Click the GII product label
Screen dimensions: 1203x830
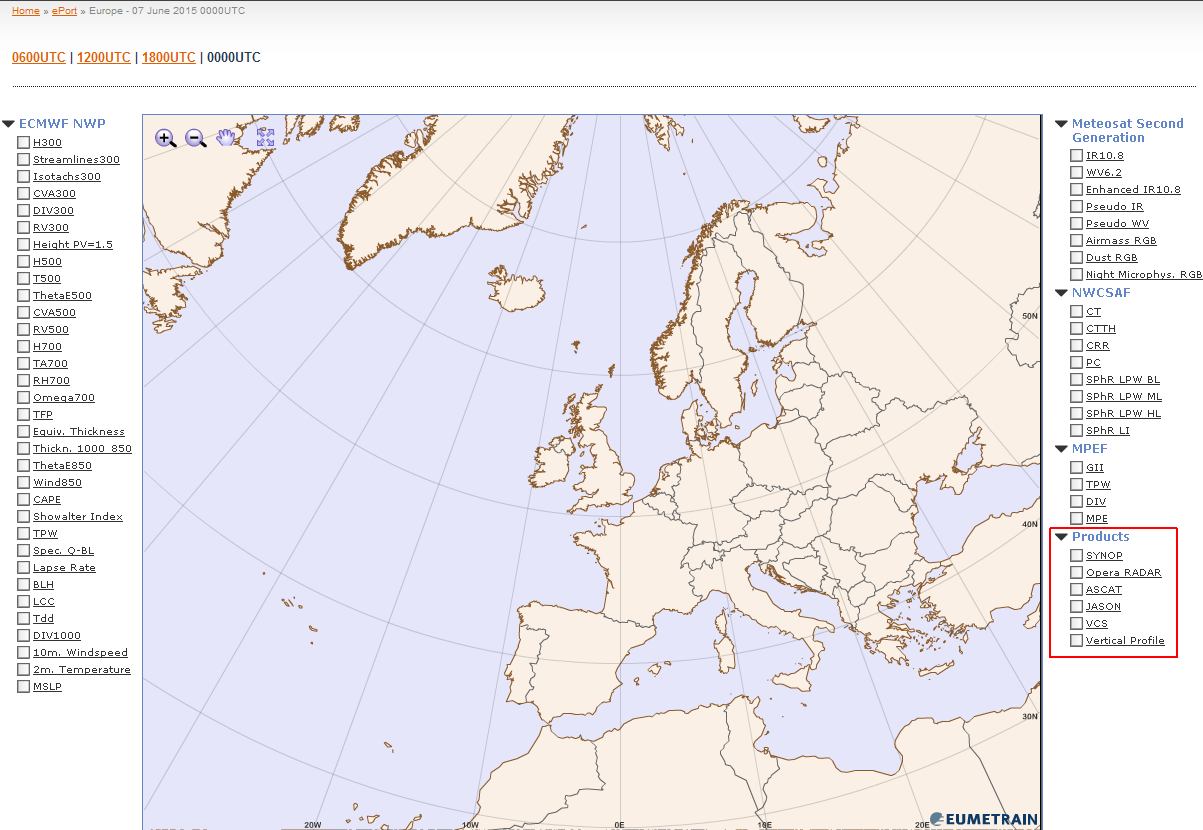[1095, 468]
